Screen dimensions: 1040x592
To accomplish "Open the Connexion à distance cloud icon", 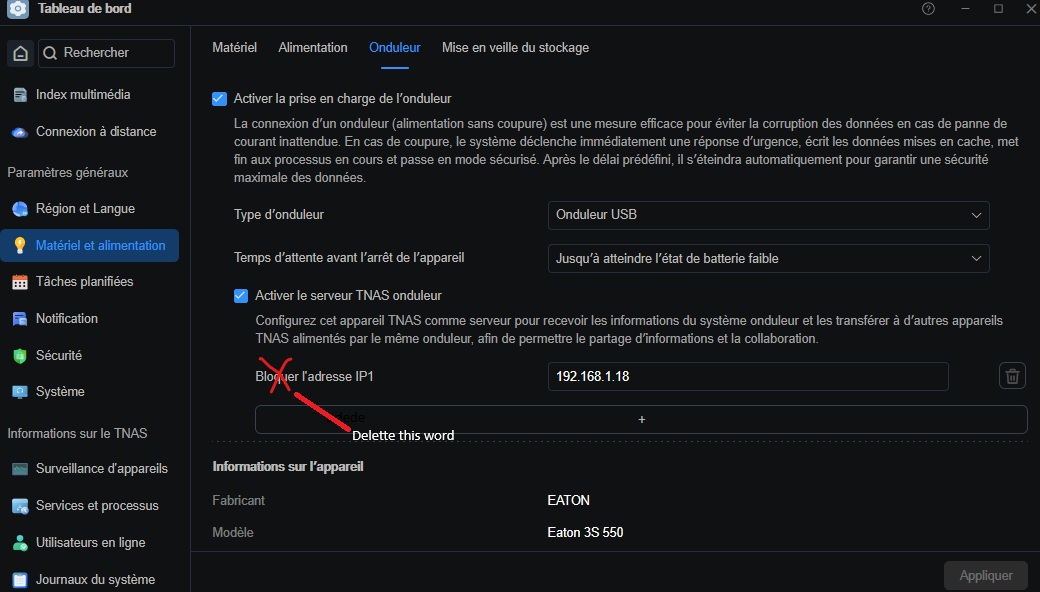I will pos(20,132).
